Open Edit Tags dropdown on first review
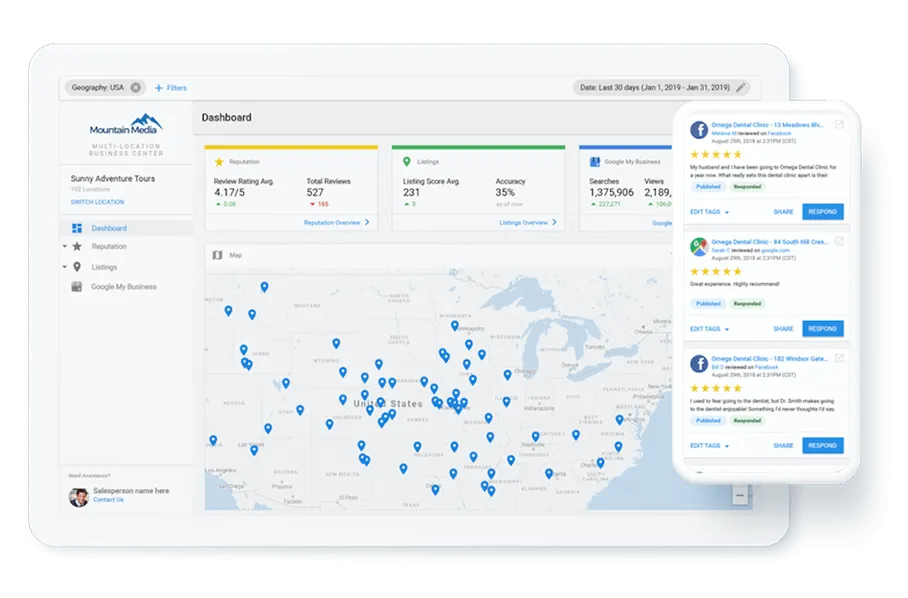 click(x=710, y=212)
